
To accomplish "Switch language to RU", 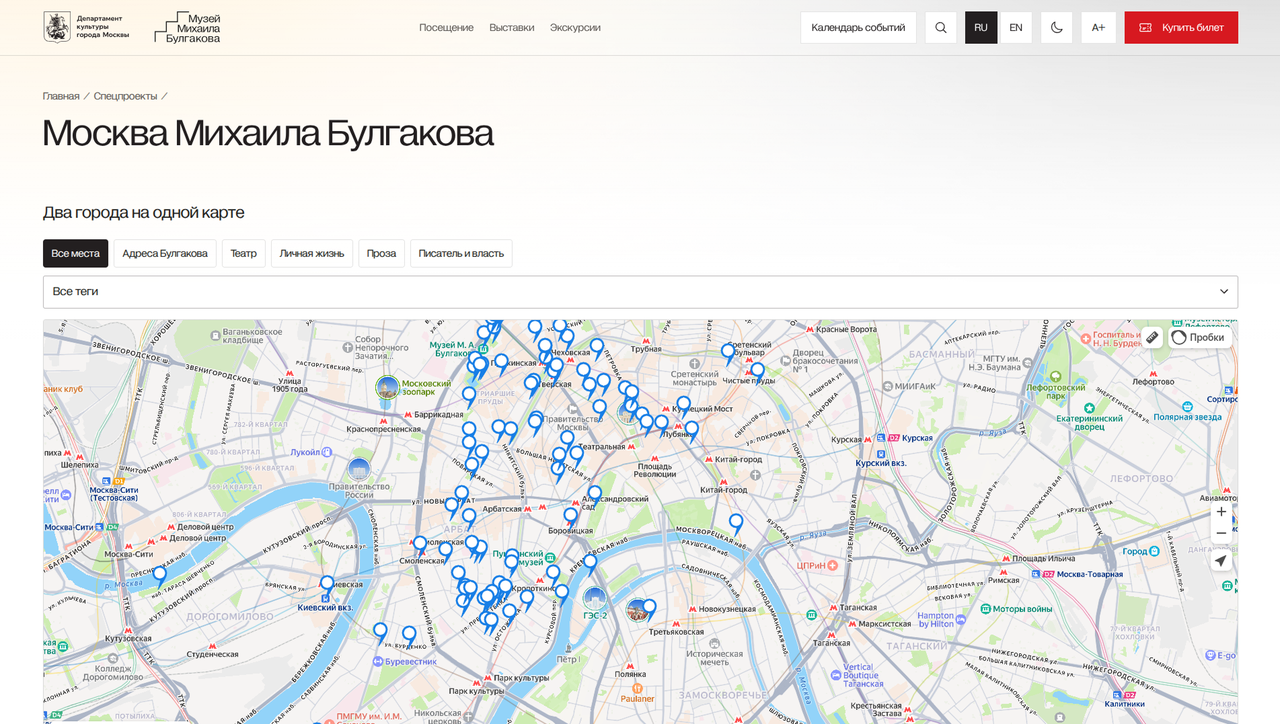I will pyautogui.click(x=981, y=28).
